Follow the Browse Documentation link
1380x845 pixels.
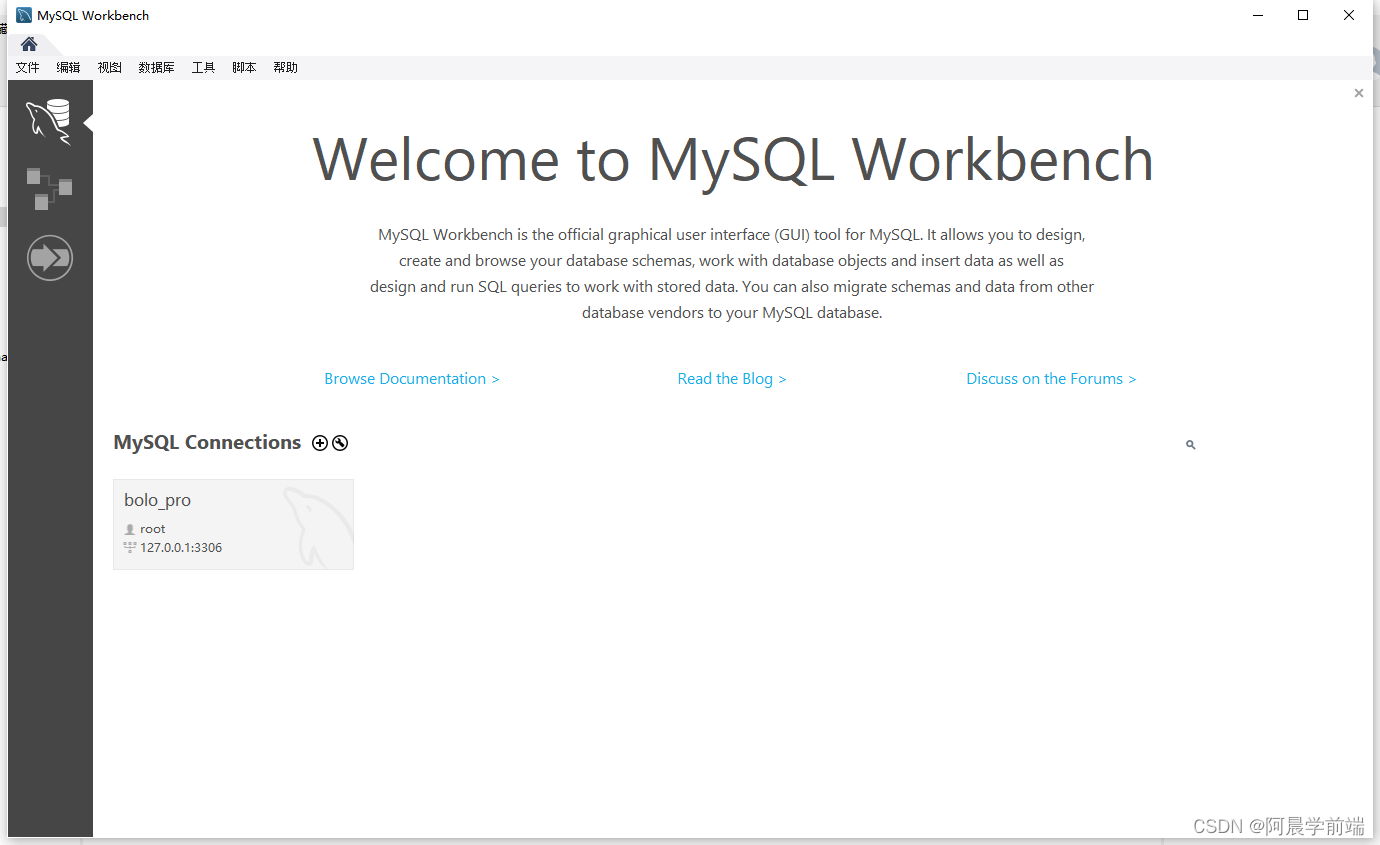412,379
